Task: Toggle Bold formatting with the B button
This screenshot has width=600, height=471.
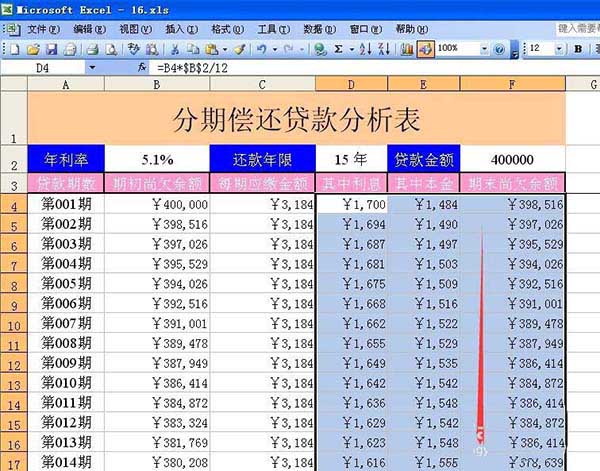Action: pos(579,49)
